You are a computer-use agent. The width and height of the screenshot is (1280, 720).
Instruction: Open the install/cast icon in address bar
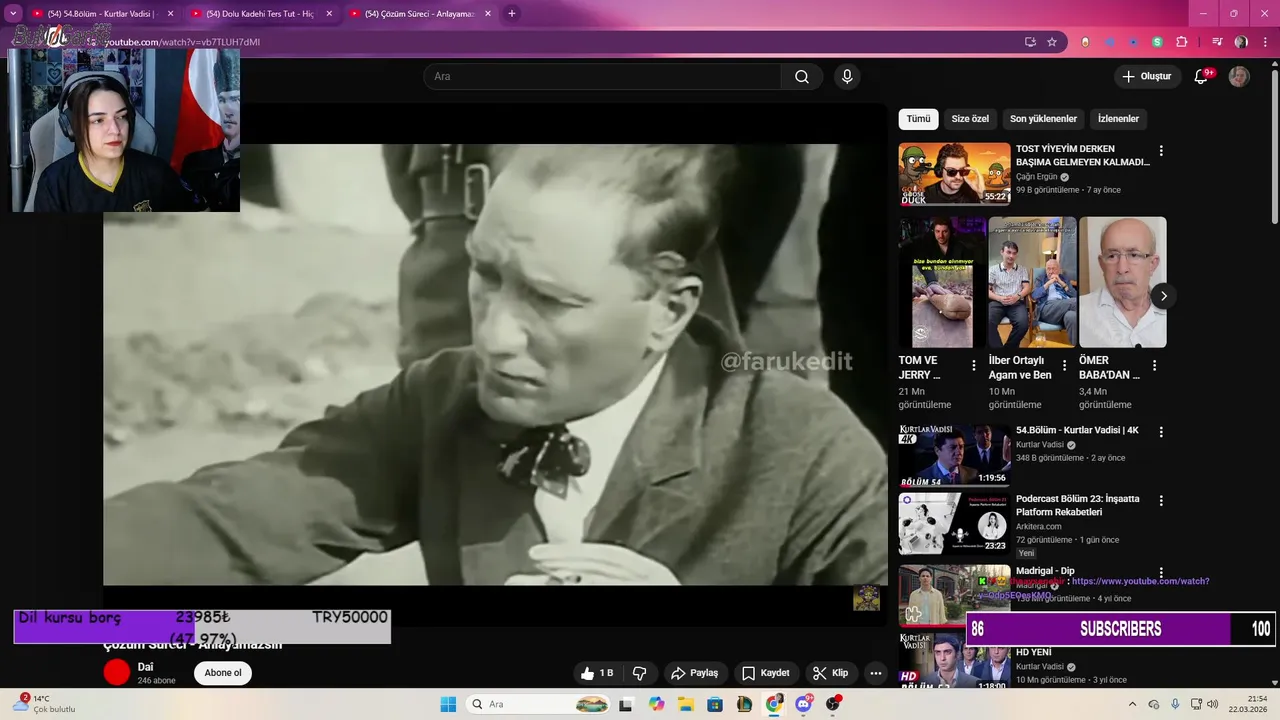tap(1030, 42)
